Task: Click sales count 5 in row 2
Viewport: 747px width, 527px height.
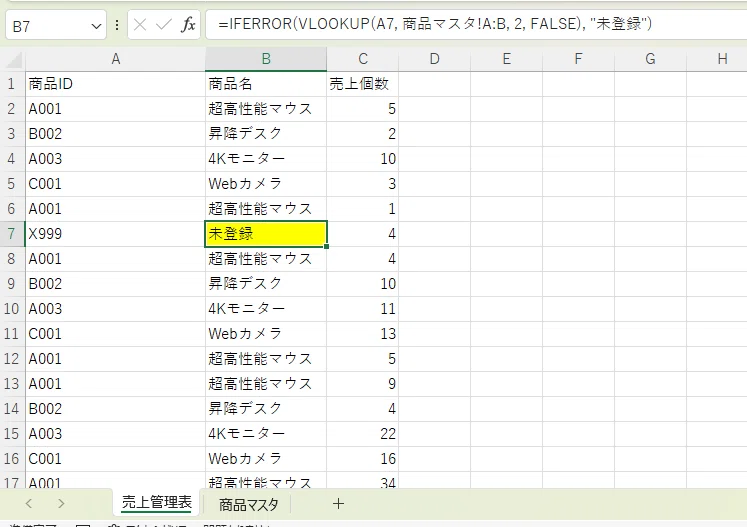Action: click(x=363, y=109)
